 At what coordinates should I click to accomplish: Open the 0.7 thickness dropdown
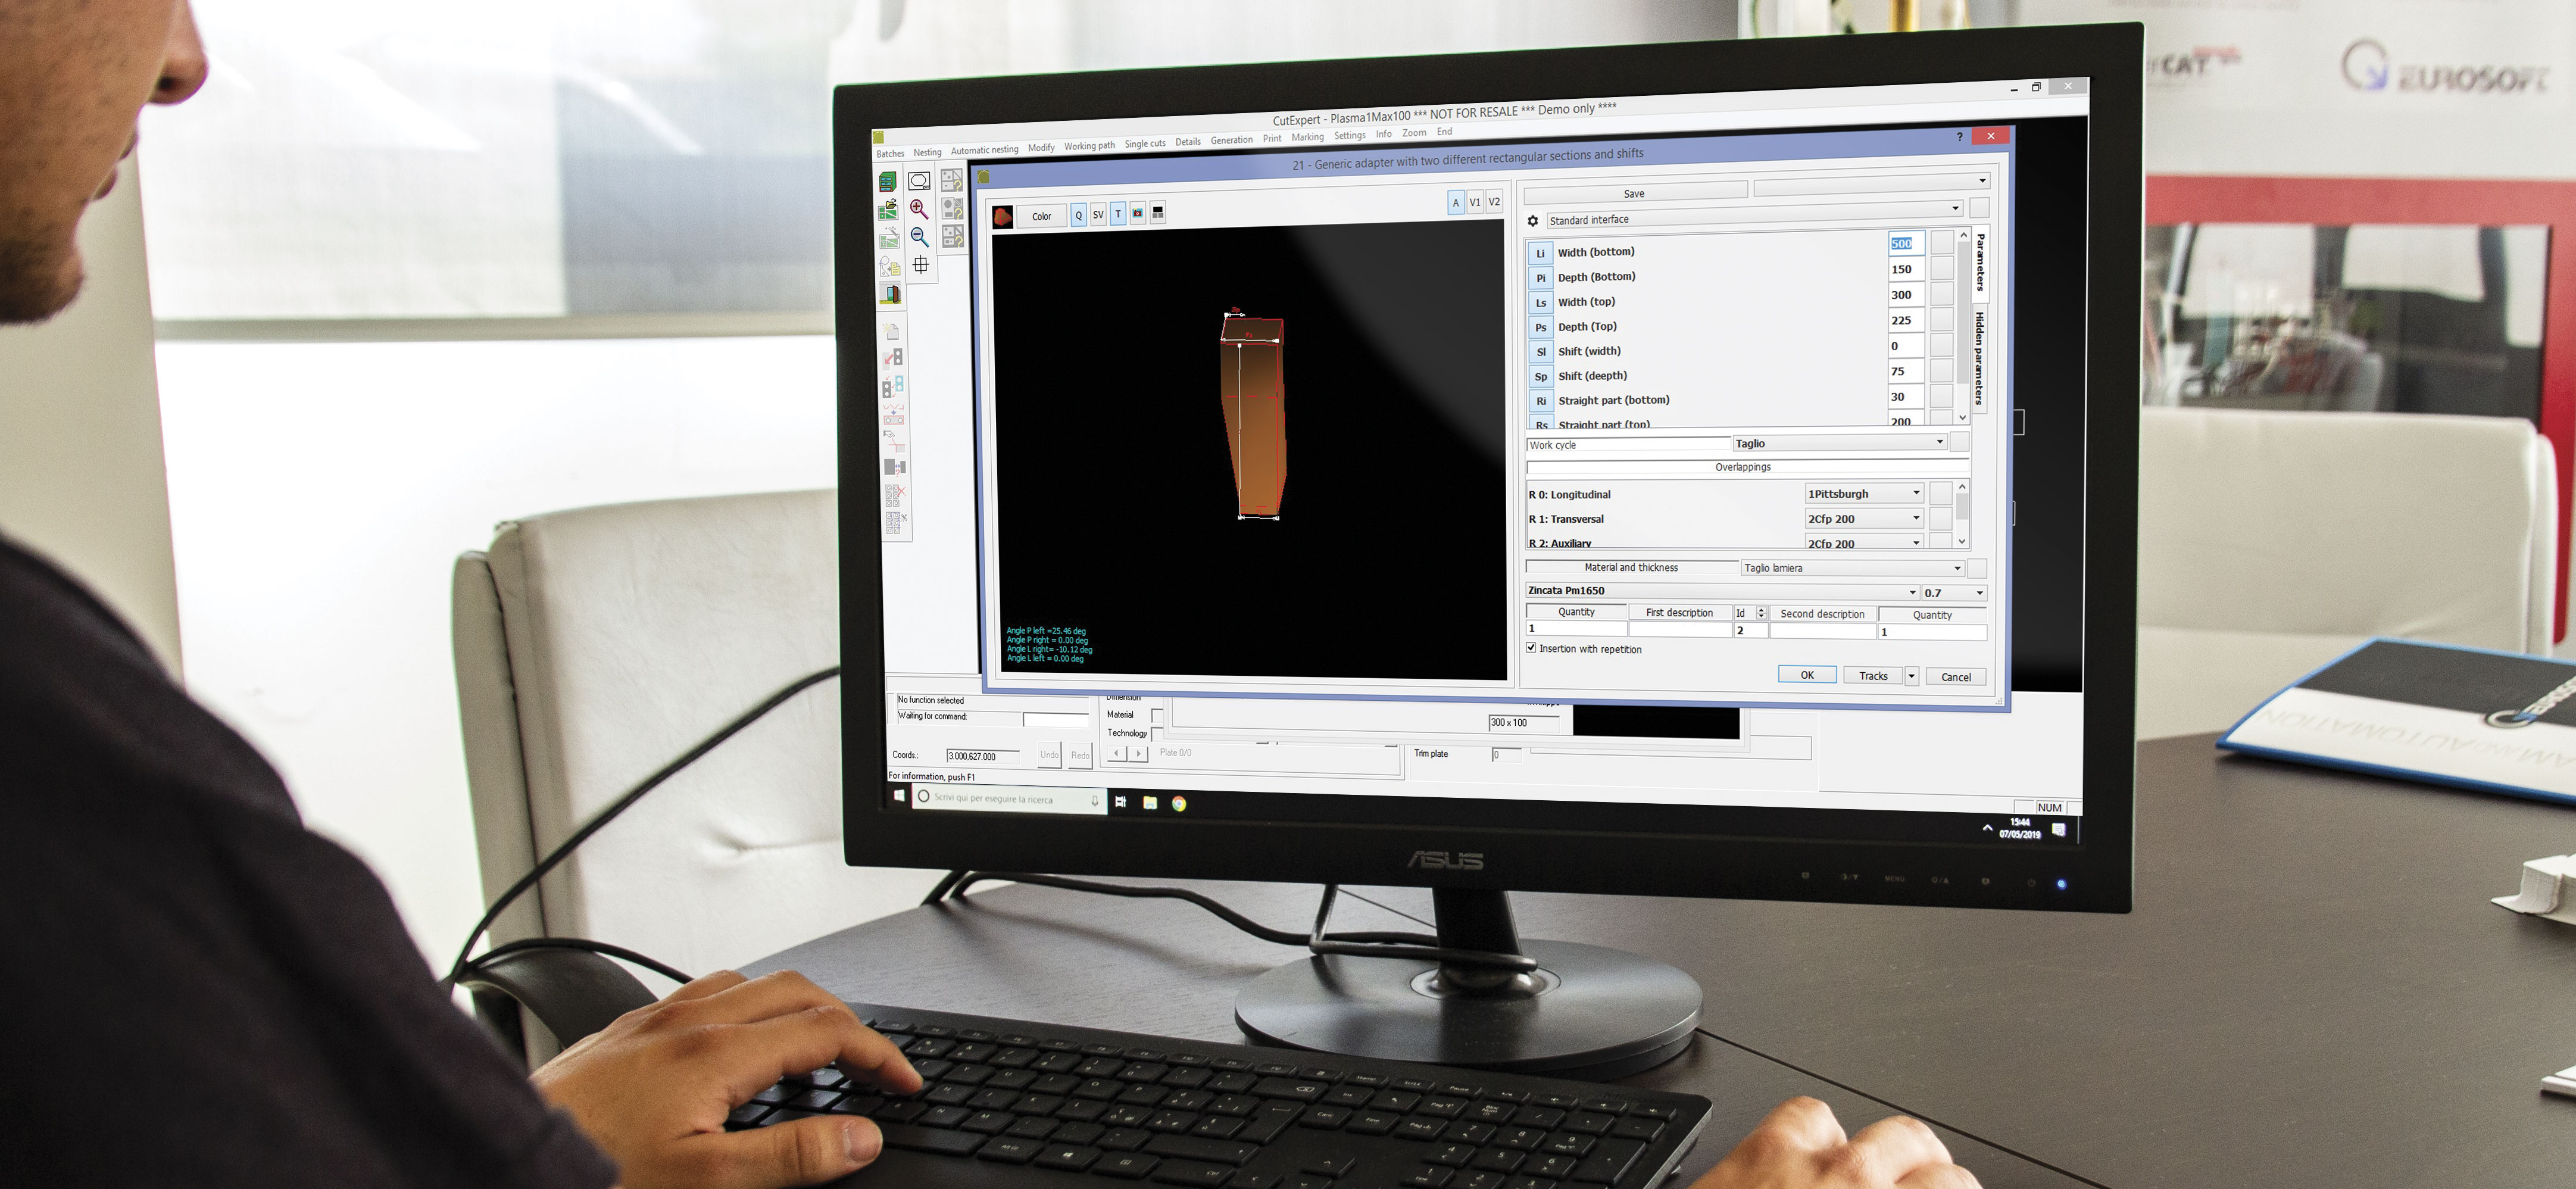(x=1954, y=593)
